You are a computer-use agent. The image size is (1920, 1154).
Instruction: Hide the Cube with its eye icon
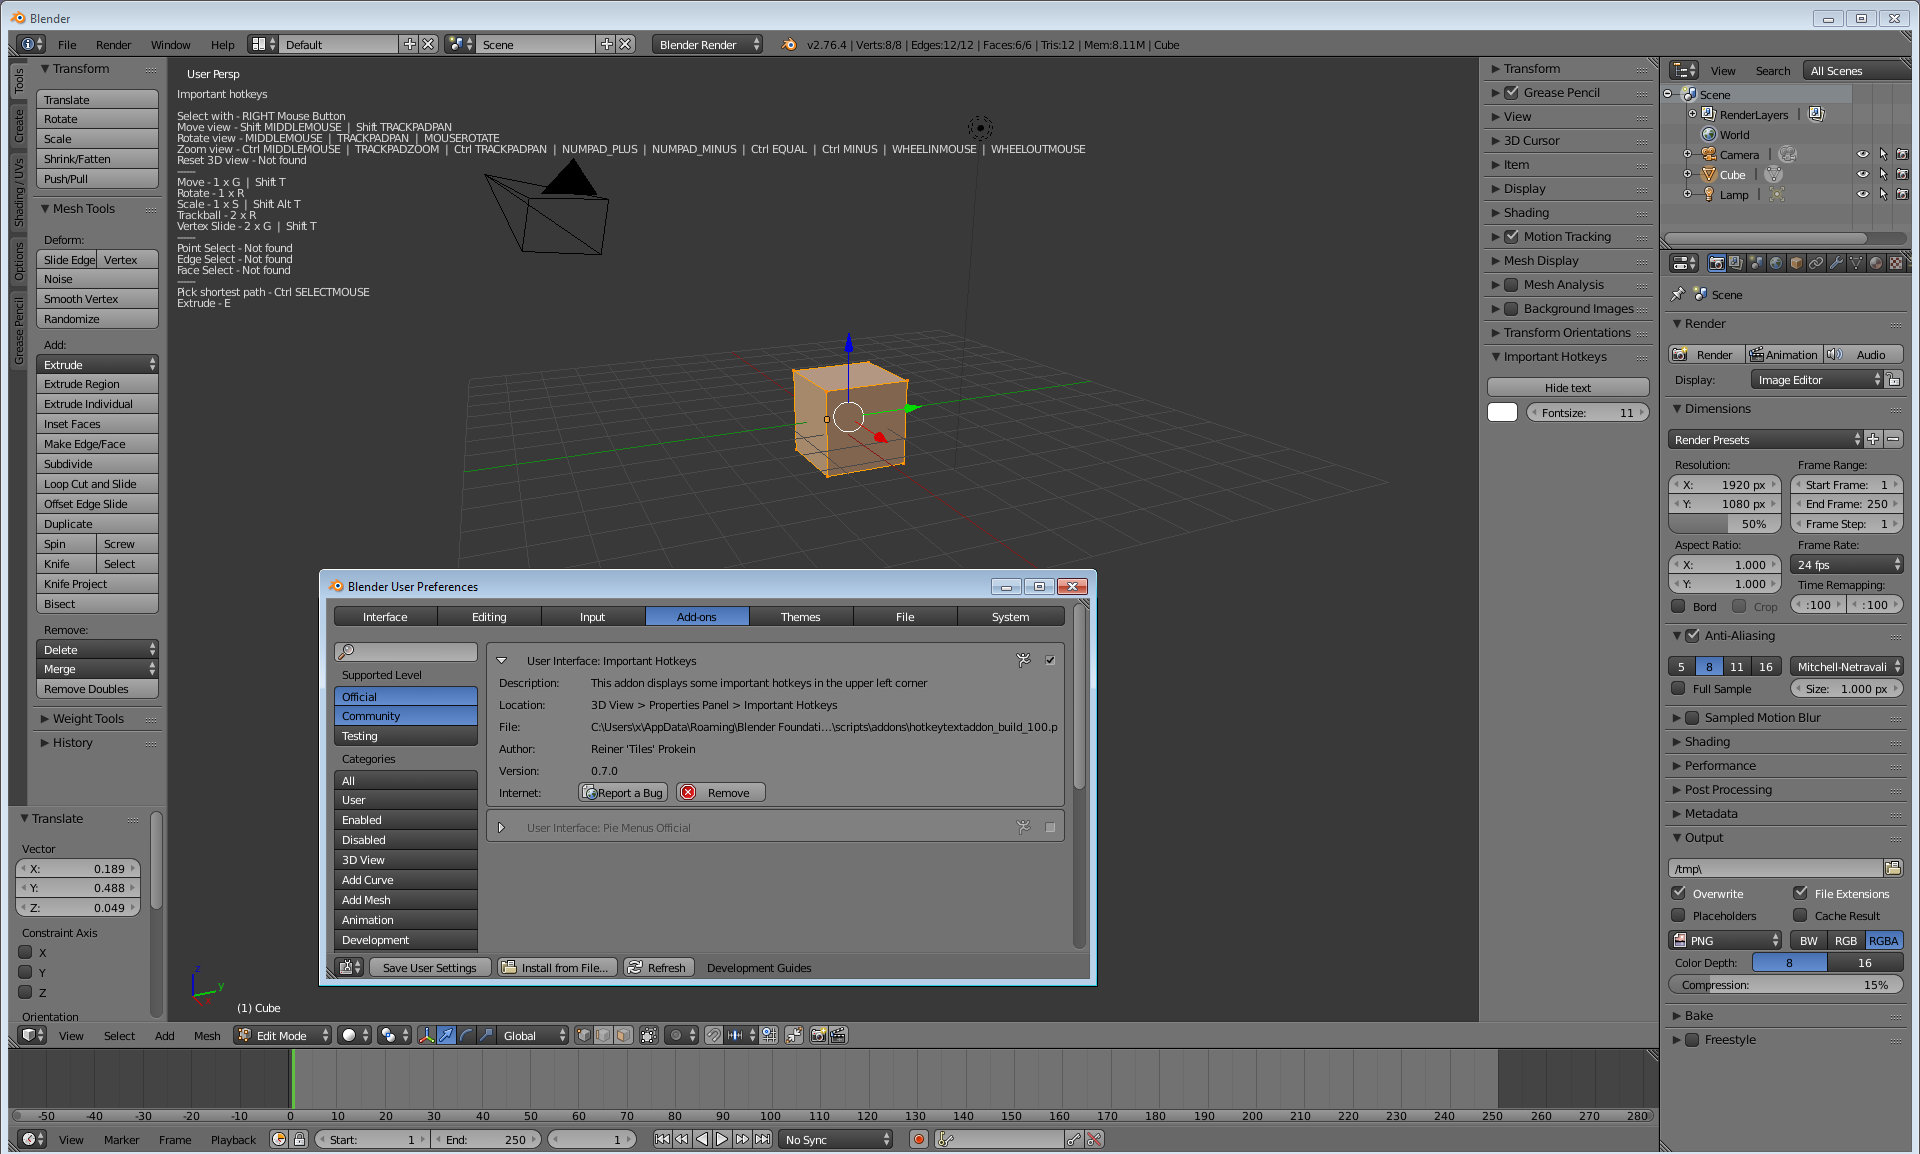1862,174
